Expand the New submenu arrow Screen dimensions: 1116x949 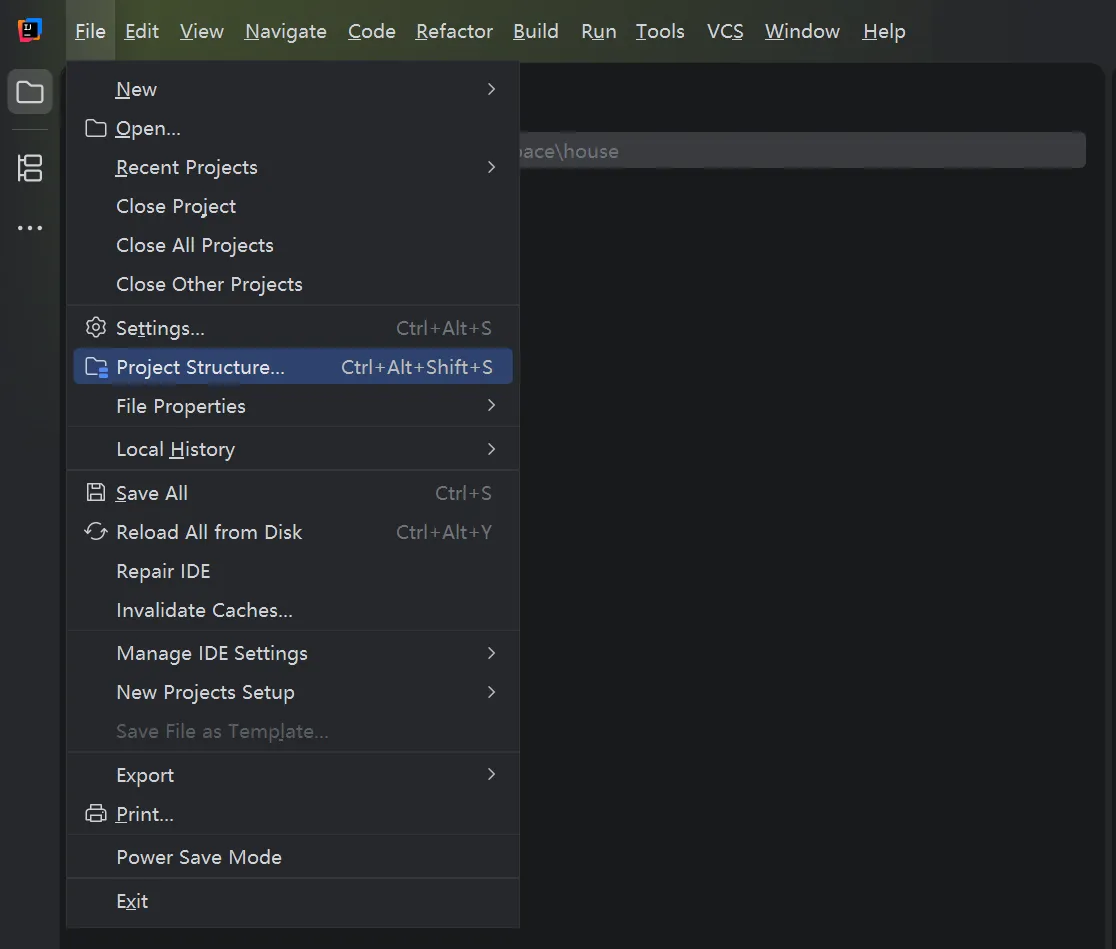coord(491,89)
